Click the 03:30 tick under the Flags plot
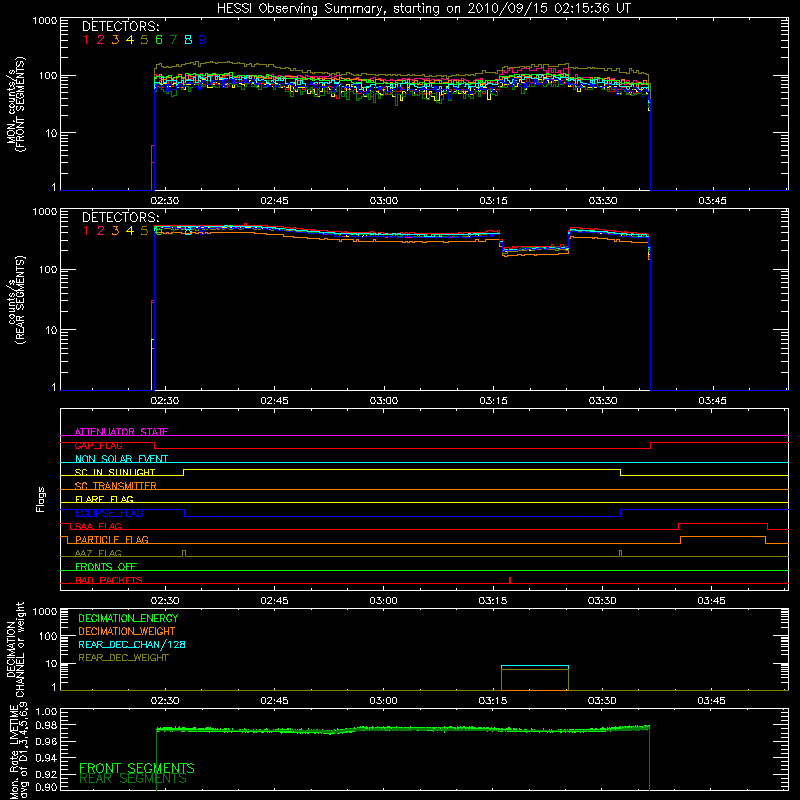 coord(602,601)
